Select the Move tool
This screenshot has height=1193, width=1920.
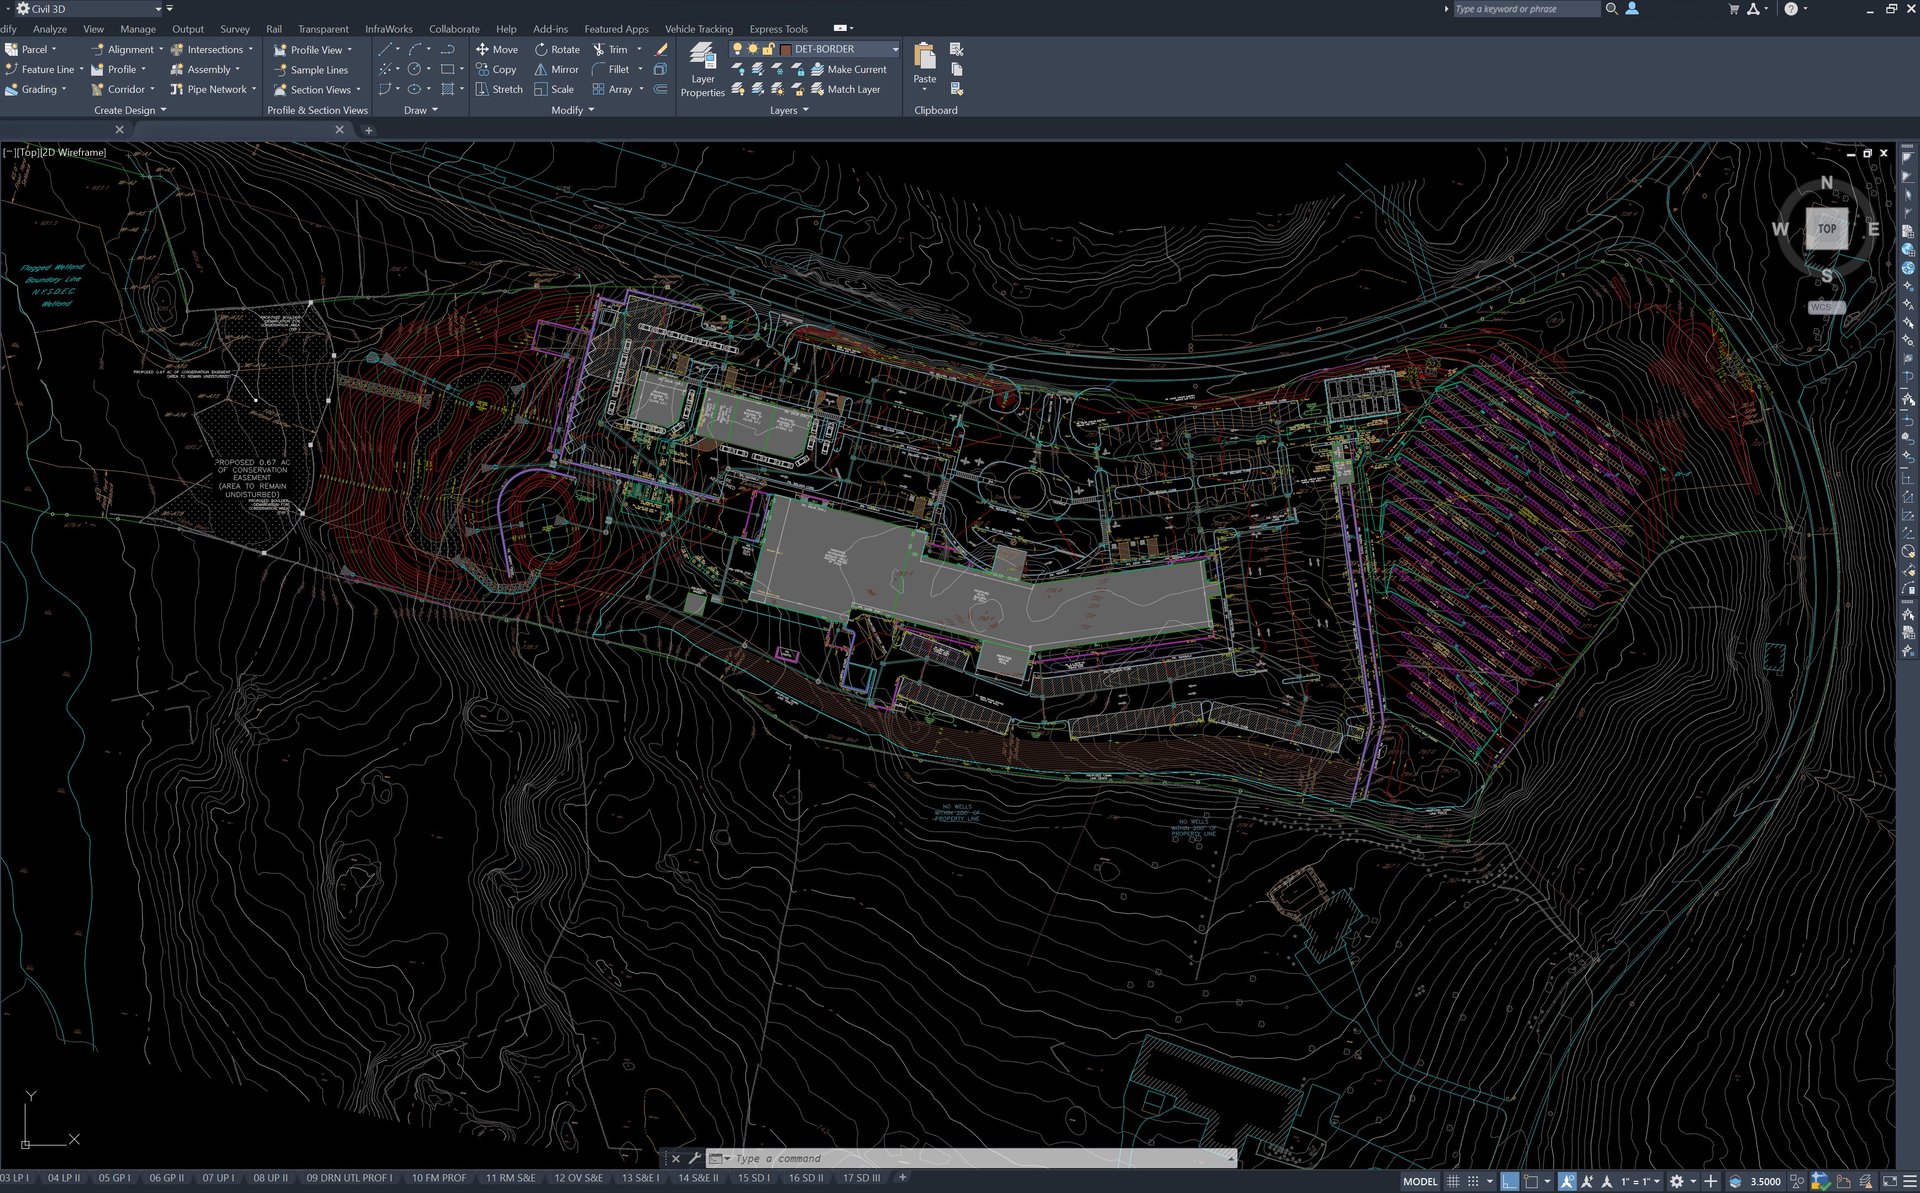pyautogui.click(x=496, y=49)
